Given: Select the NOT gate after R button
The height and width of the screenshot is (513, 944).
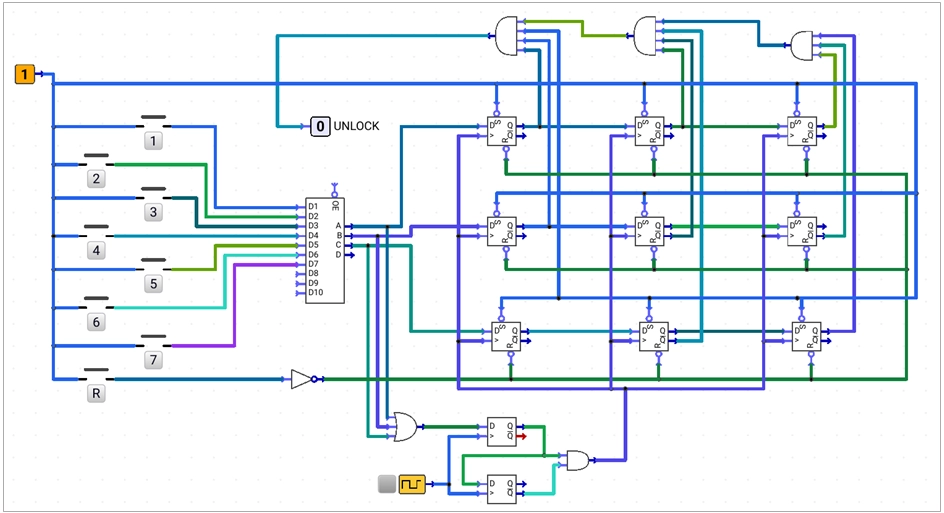Looking at the screenshot, I should coord(303,379).
